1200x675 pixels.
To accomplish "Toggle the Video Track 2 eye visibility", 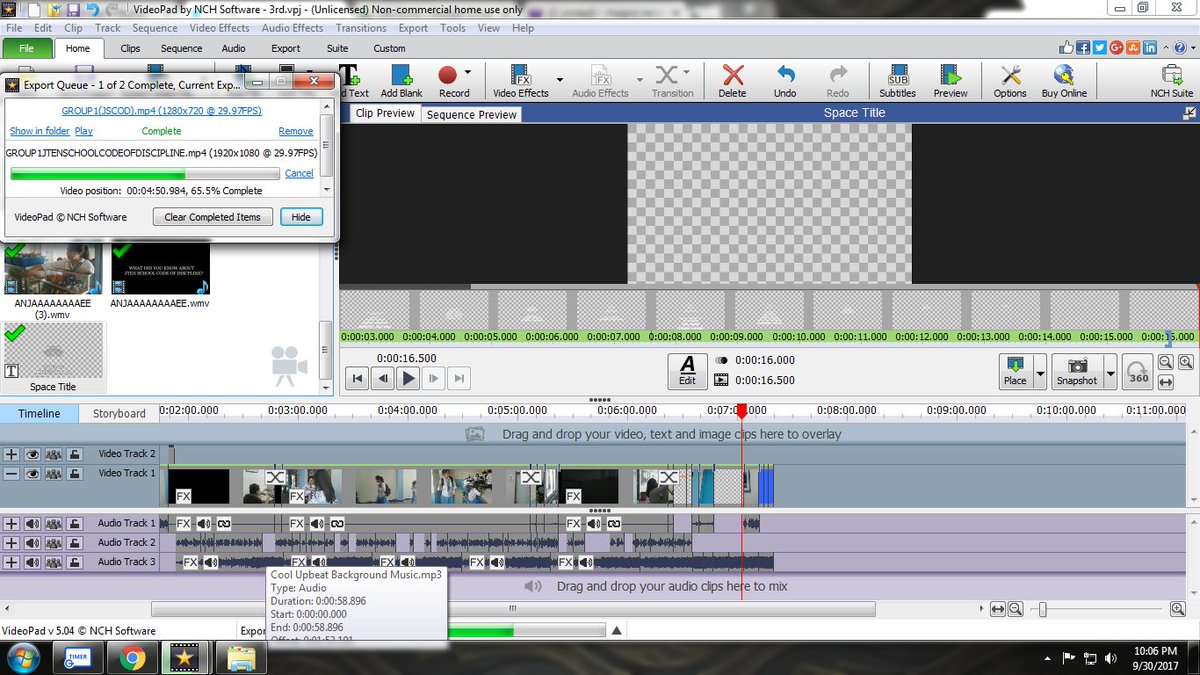I will click(32, 454).
